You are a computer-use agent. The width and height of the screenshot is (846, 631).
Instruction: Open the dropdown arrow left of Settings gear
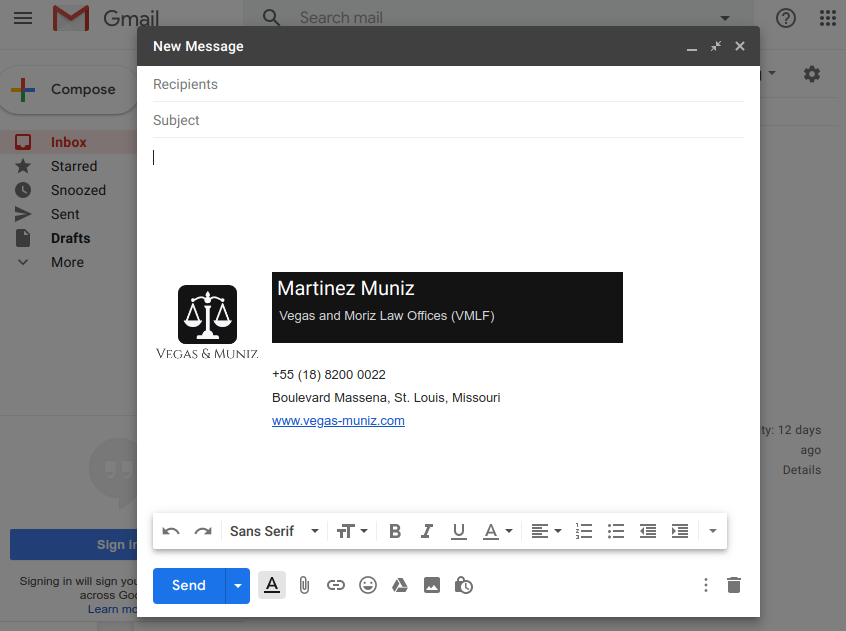(772, 73)
